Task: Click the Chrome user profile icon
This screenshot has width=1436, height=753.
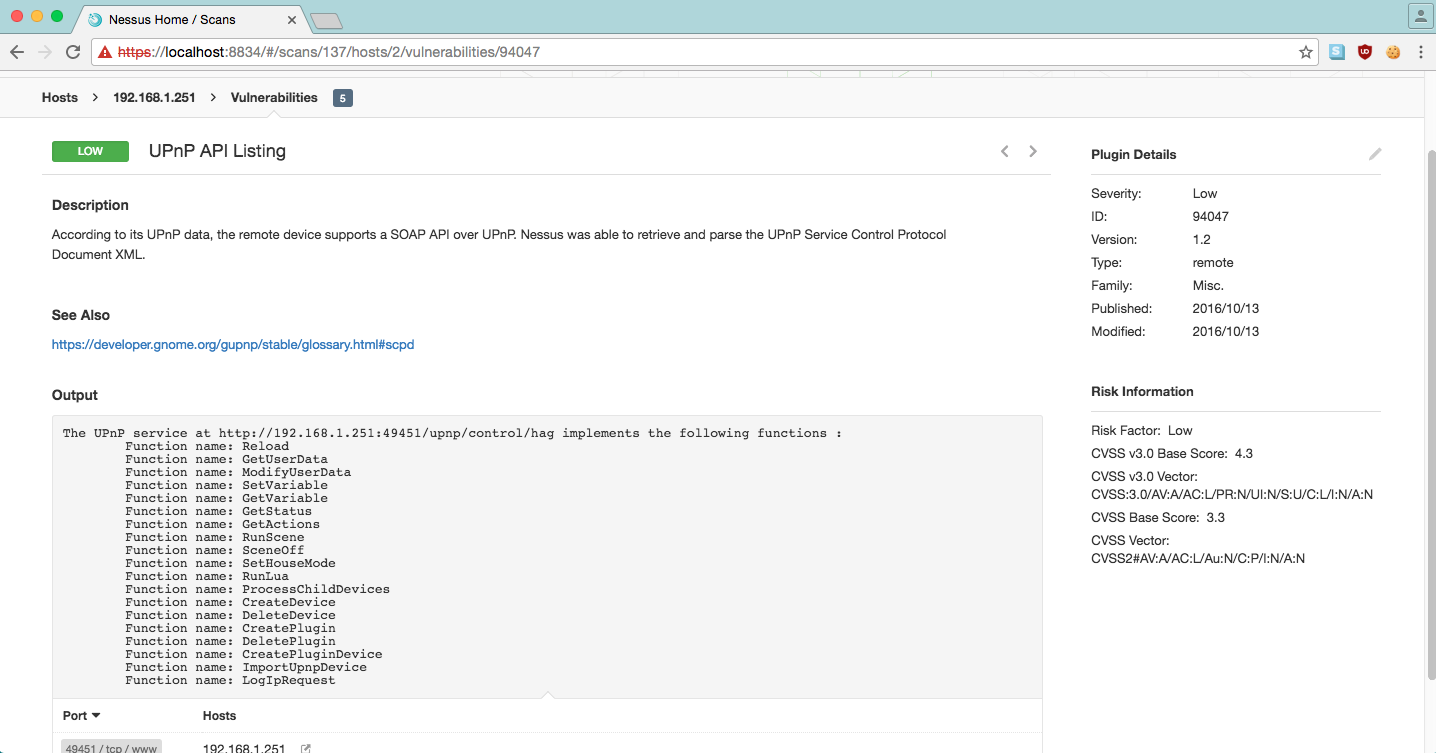Action: pyautogui.click(x=1421, y=15)
